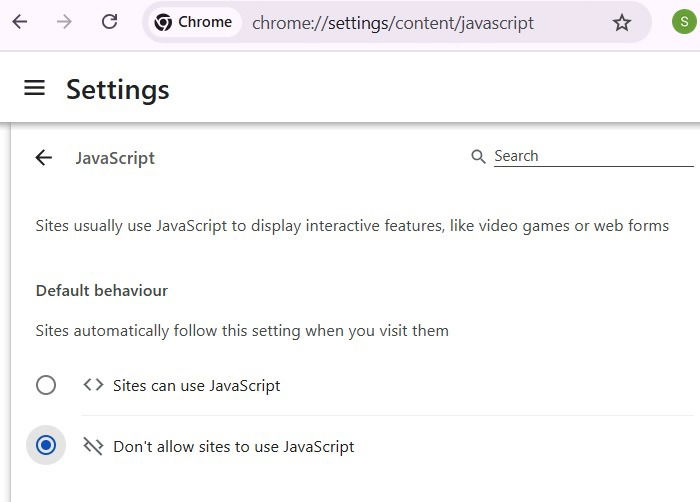Viewport: 700px width, 502px height.
Task: Click the address bar URL text
Action: pos(393,23)
